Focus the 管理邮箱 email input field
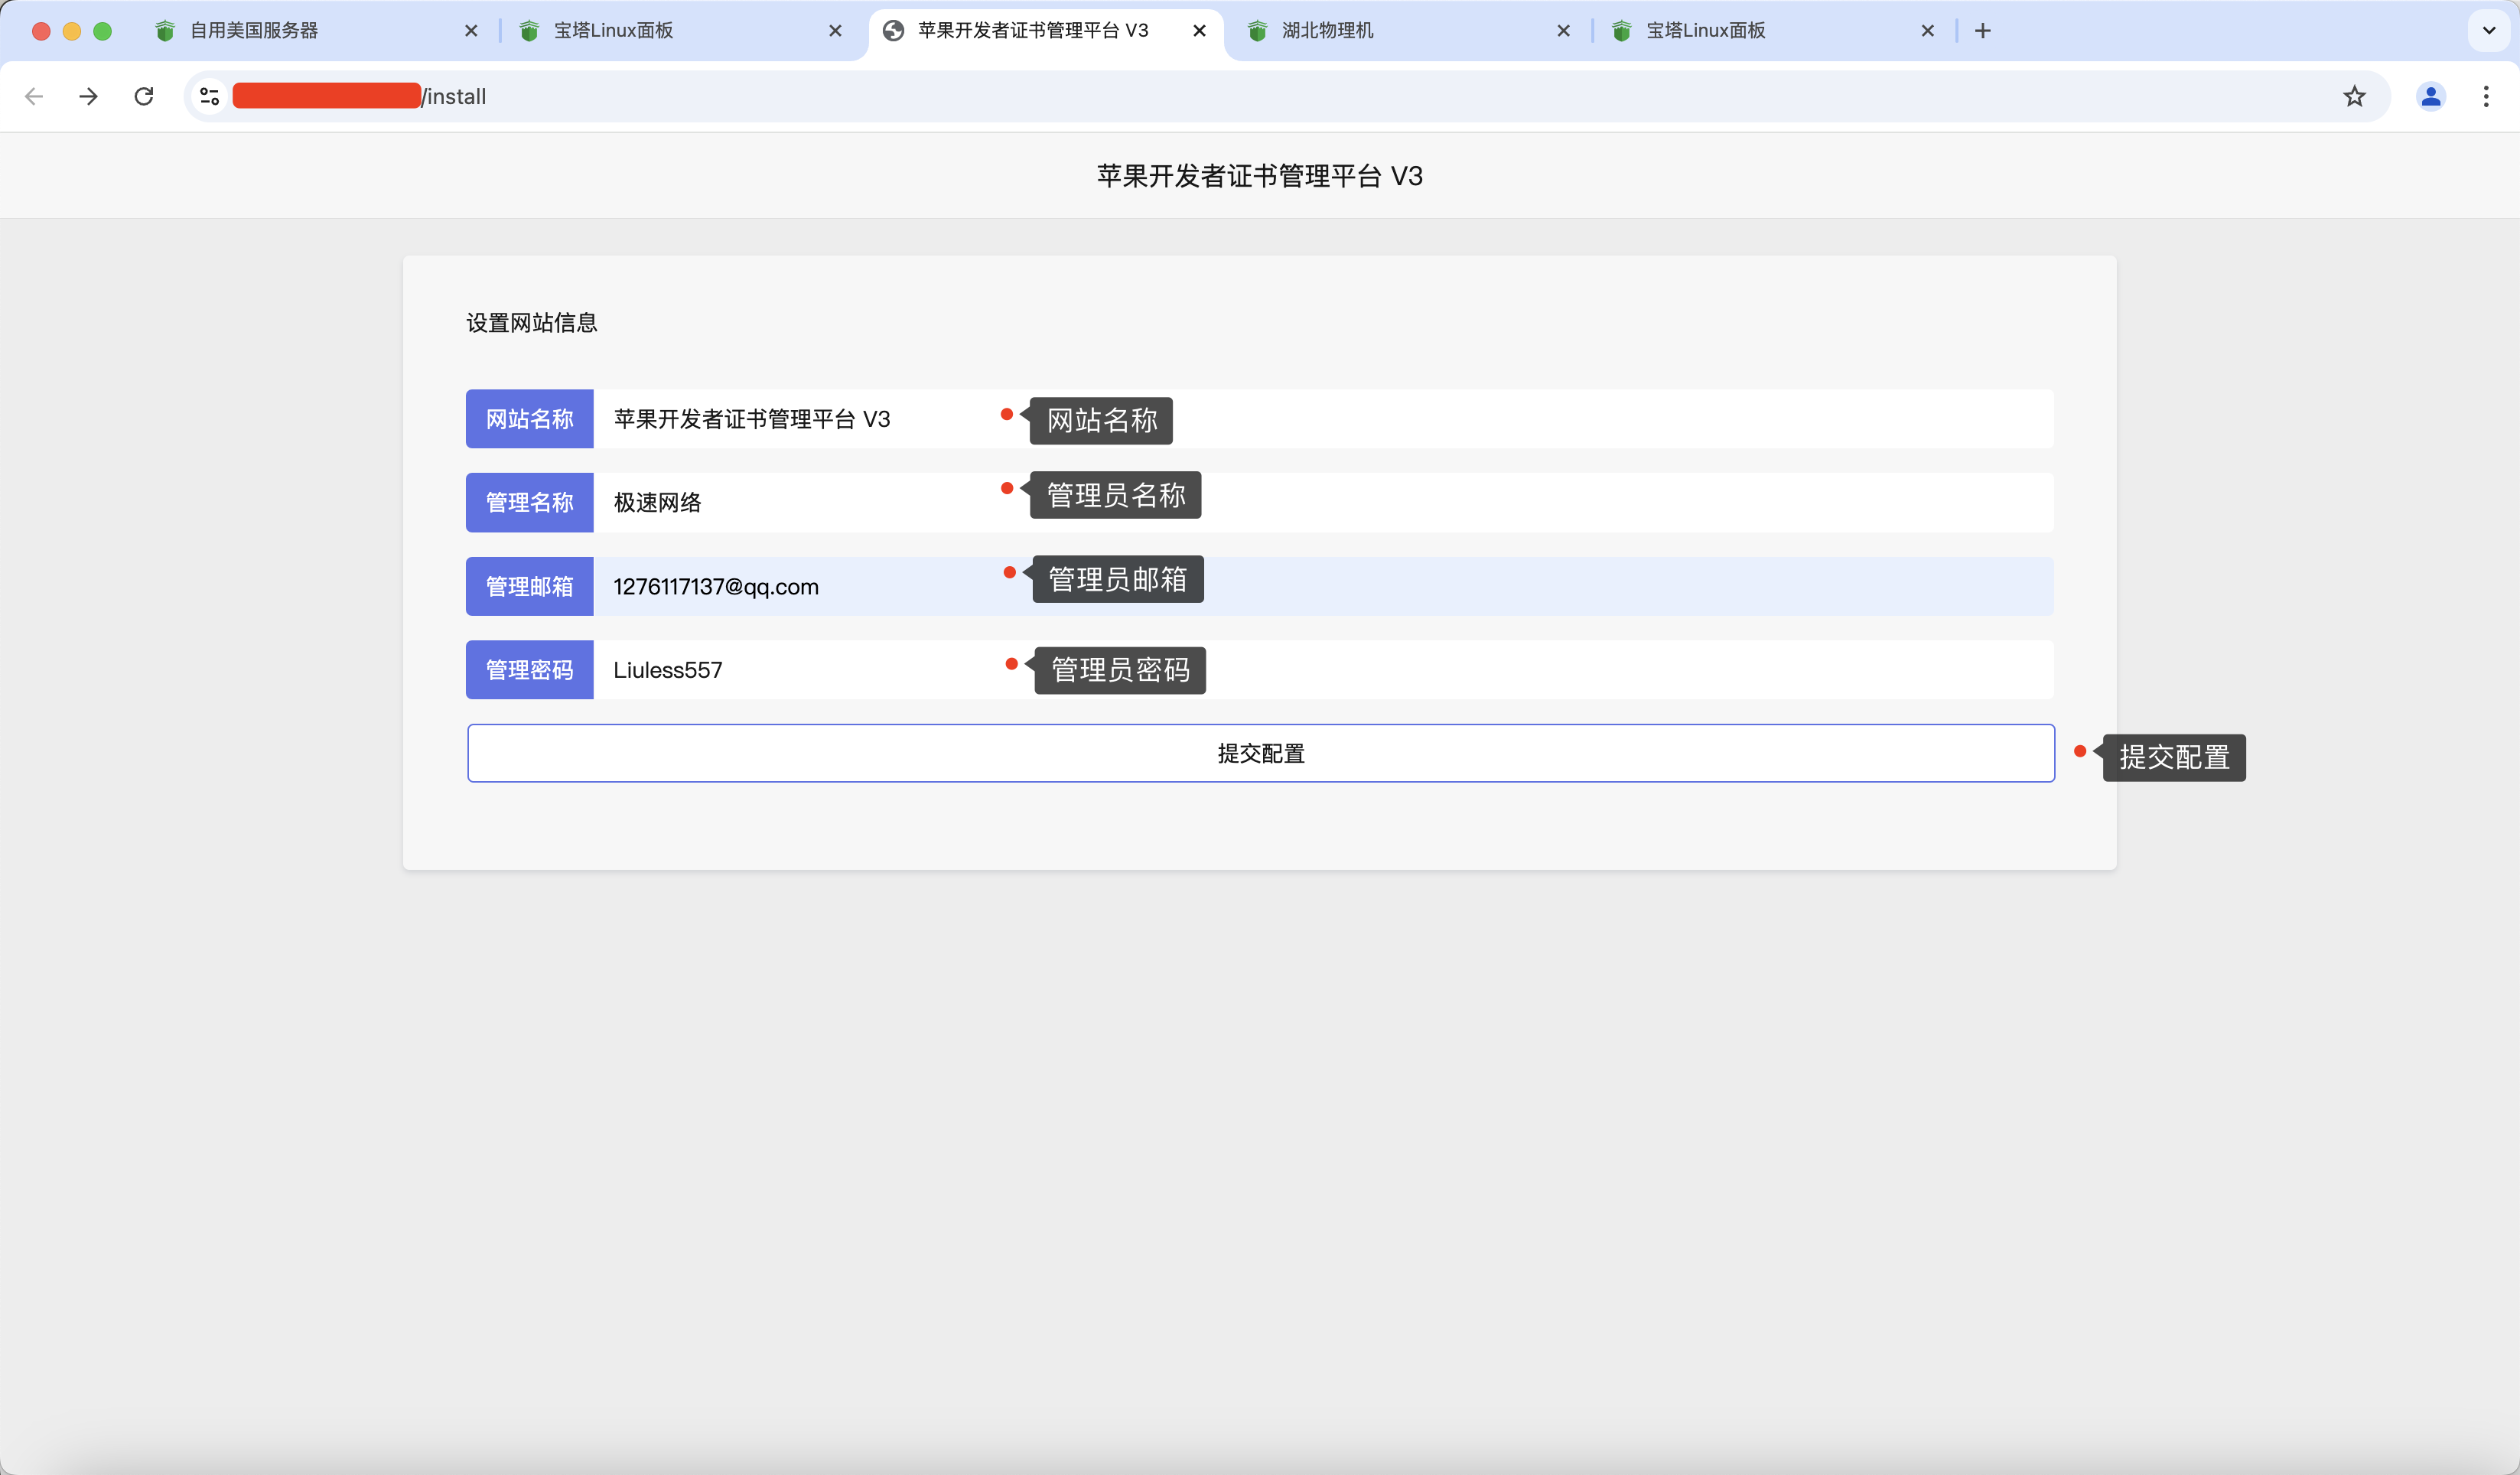 point(1323,586)
